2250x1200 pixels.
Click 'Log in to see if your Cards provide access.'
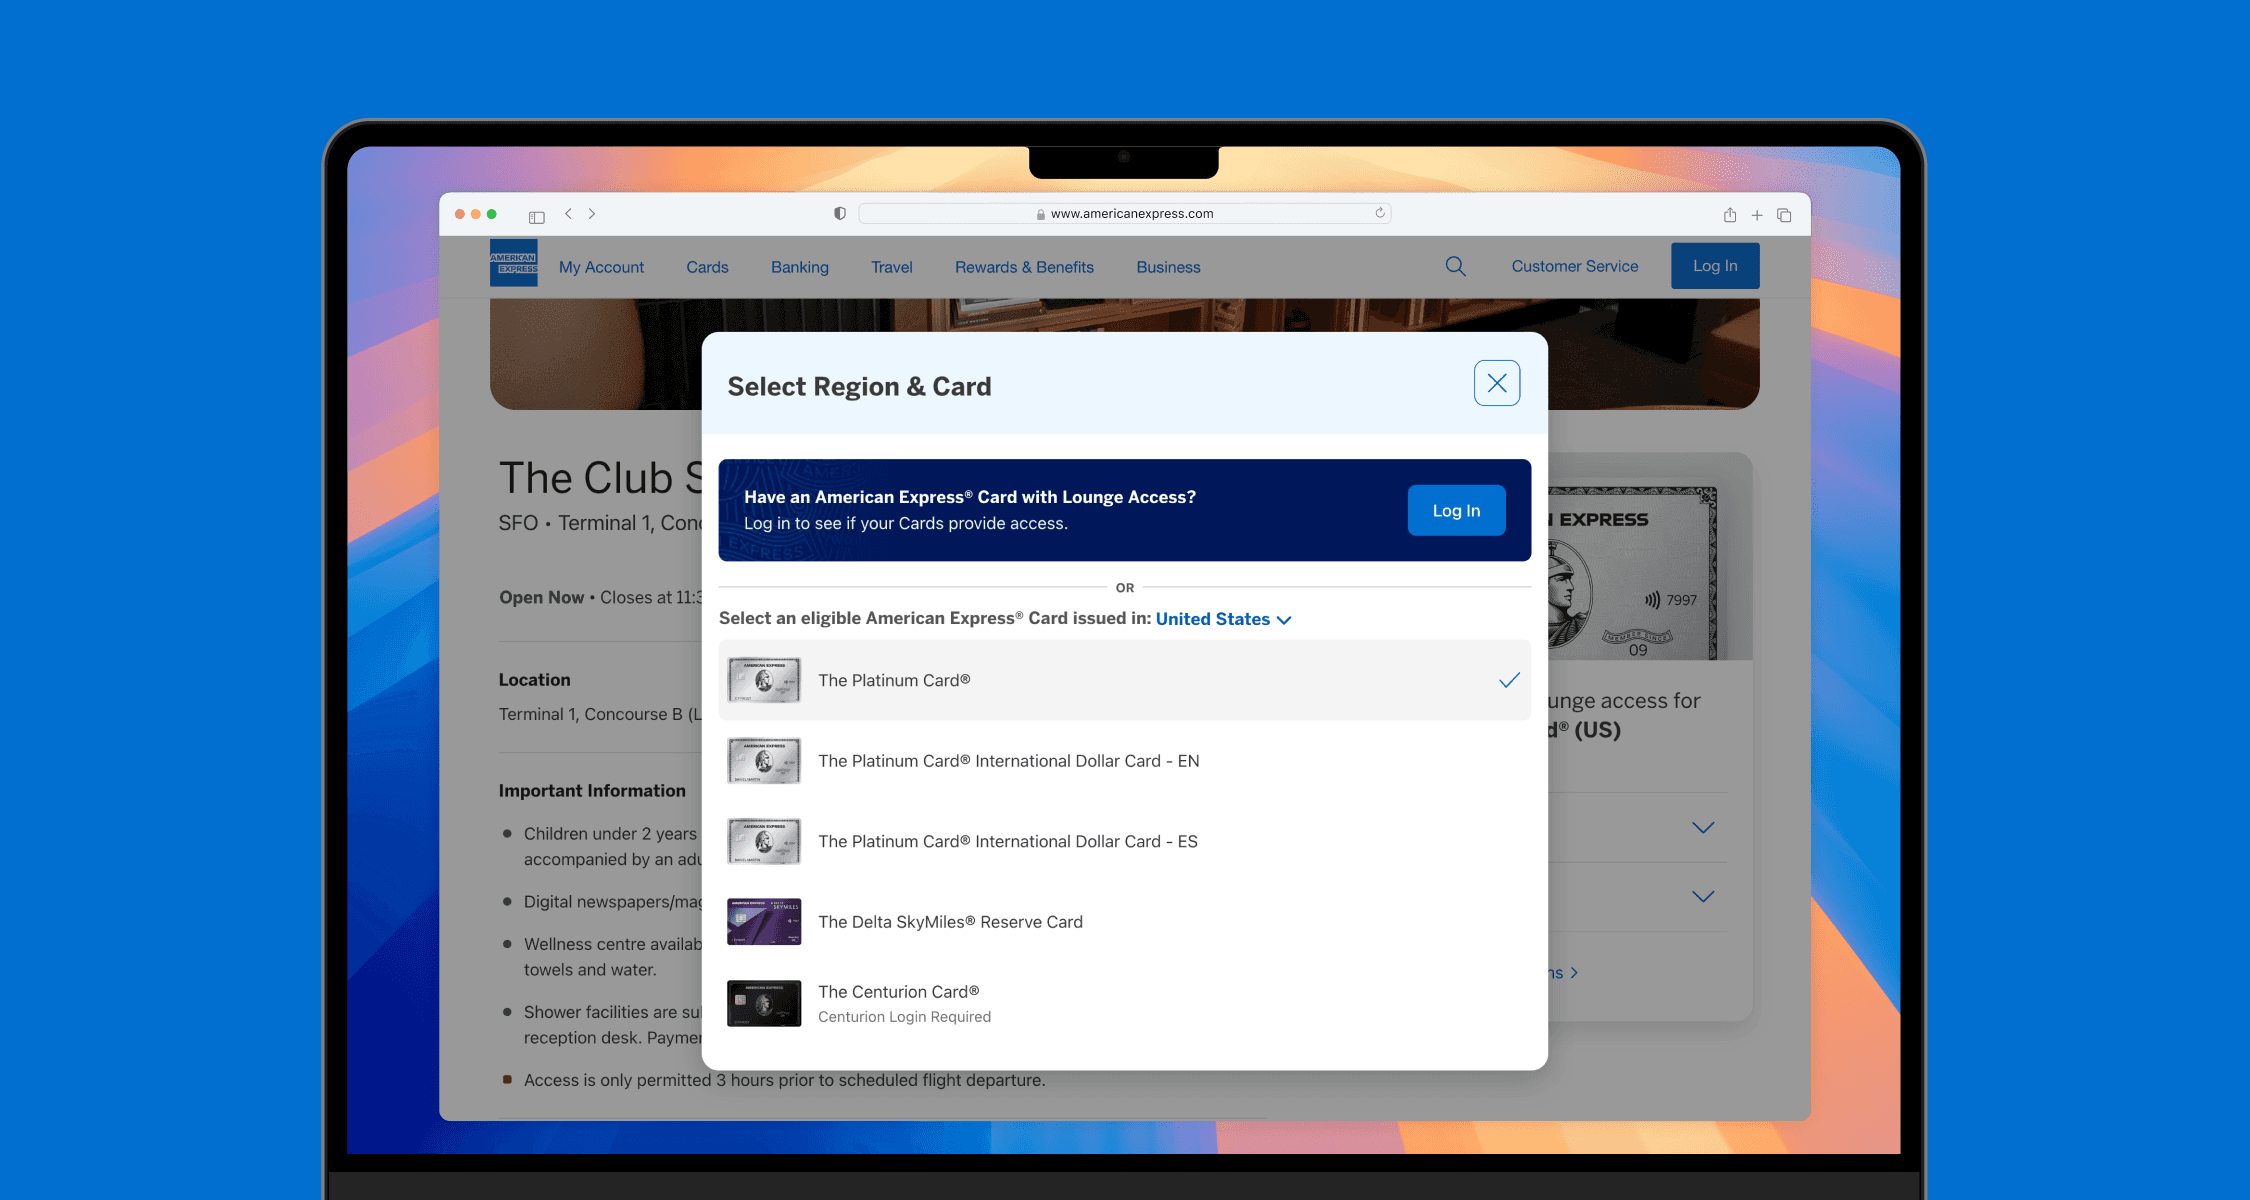906,524
